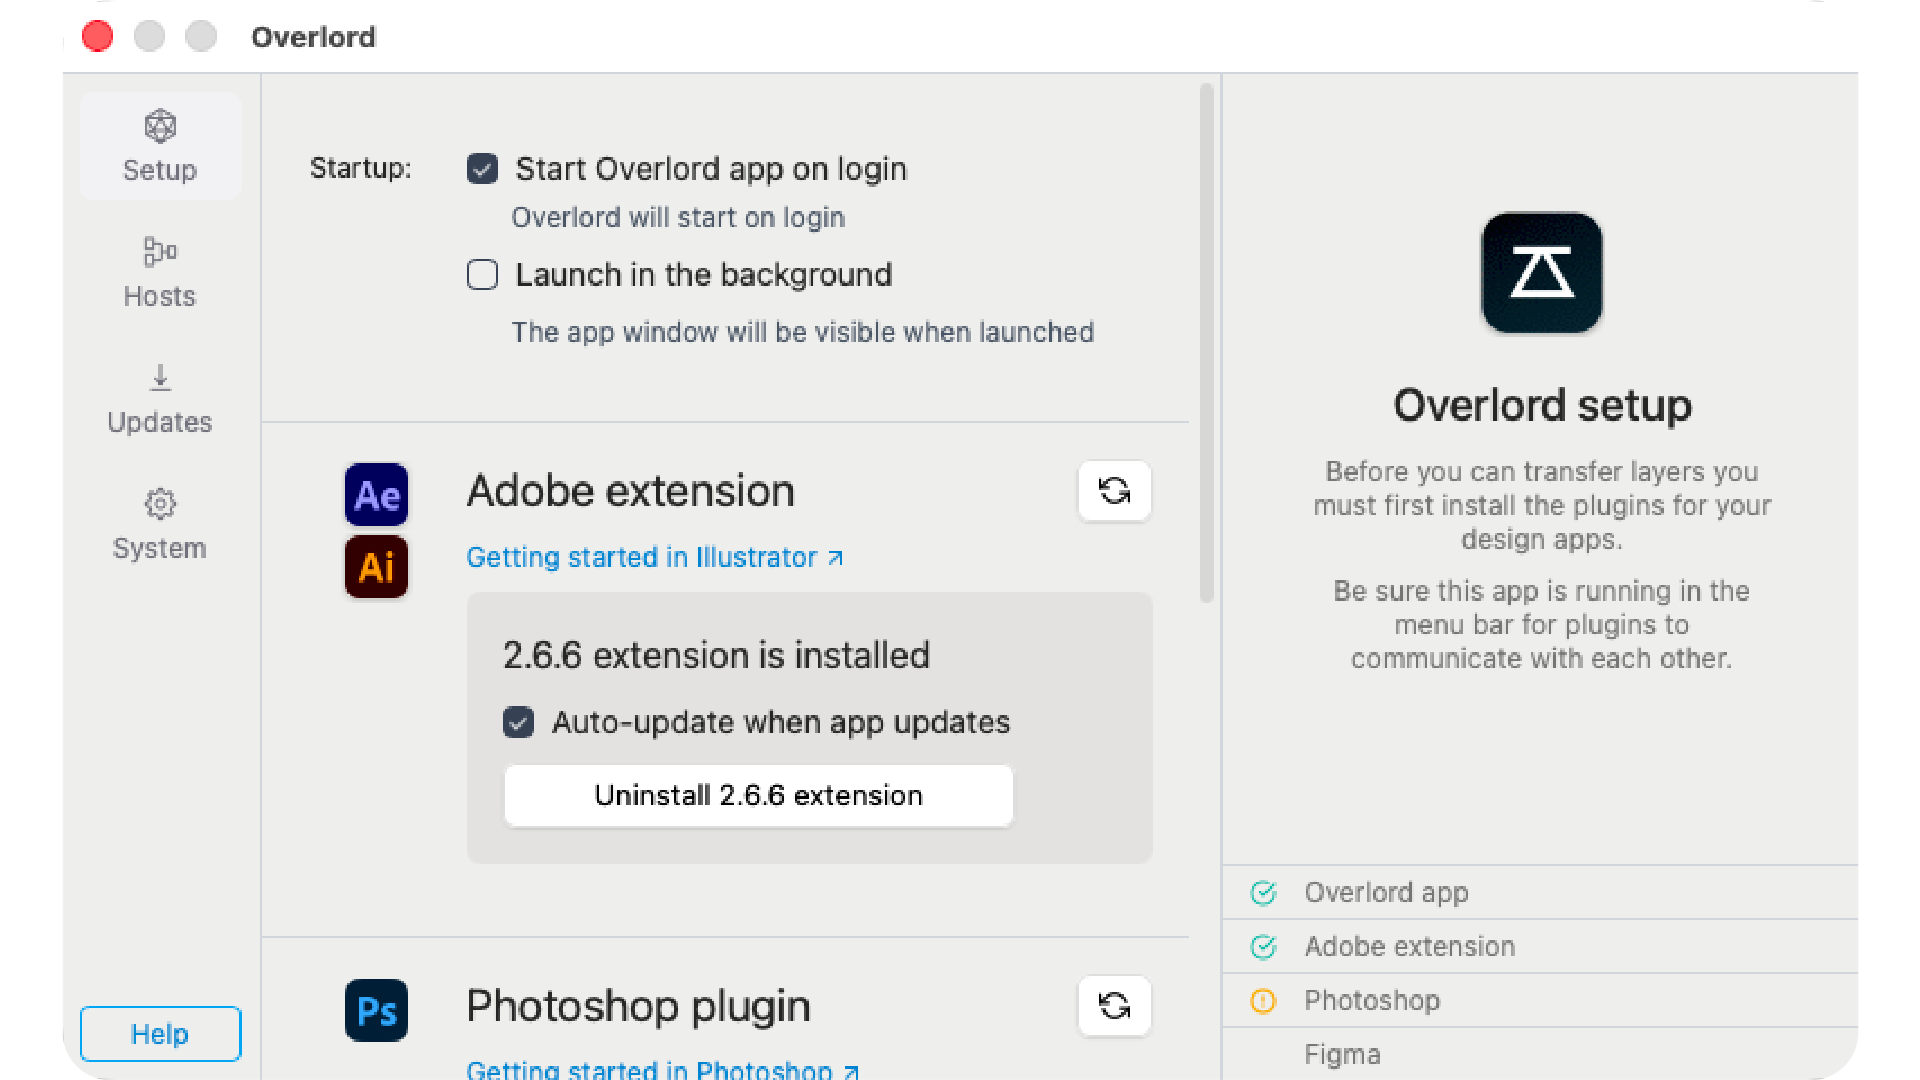
Task: Click the settings panel vertical scrollbar
Action: click(1206, 342)
